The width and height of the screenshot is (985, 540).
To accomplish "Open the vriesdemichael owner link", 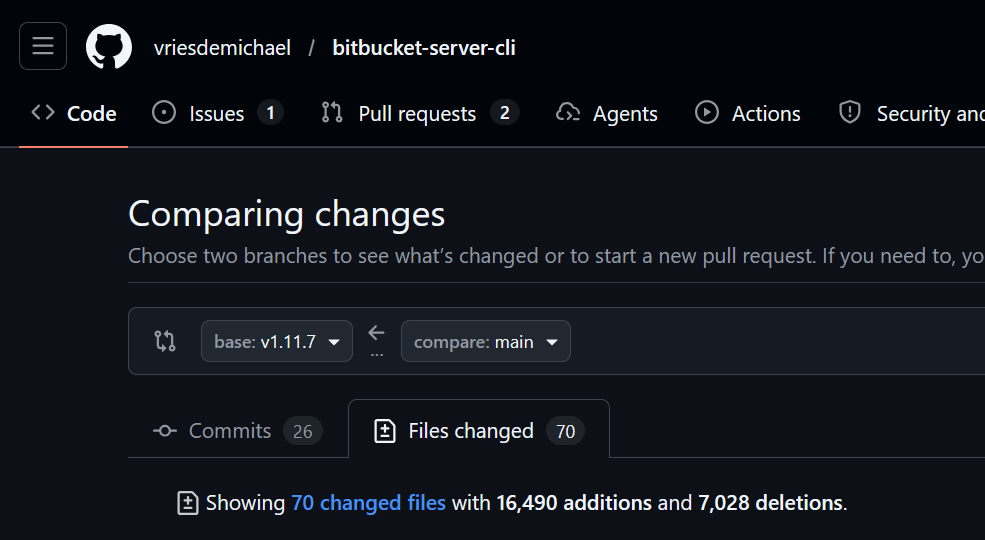I will tap(222, 48).
